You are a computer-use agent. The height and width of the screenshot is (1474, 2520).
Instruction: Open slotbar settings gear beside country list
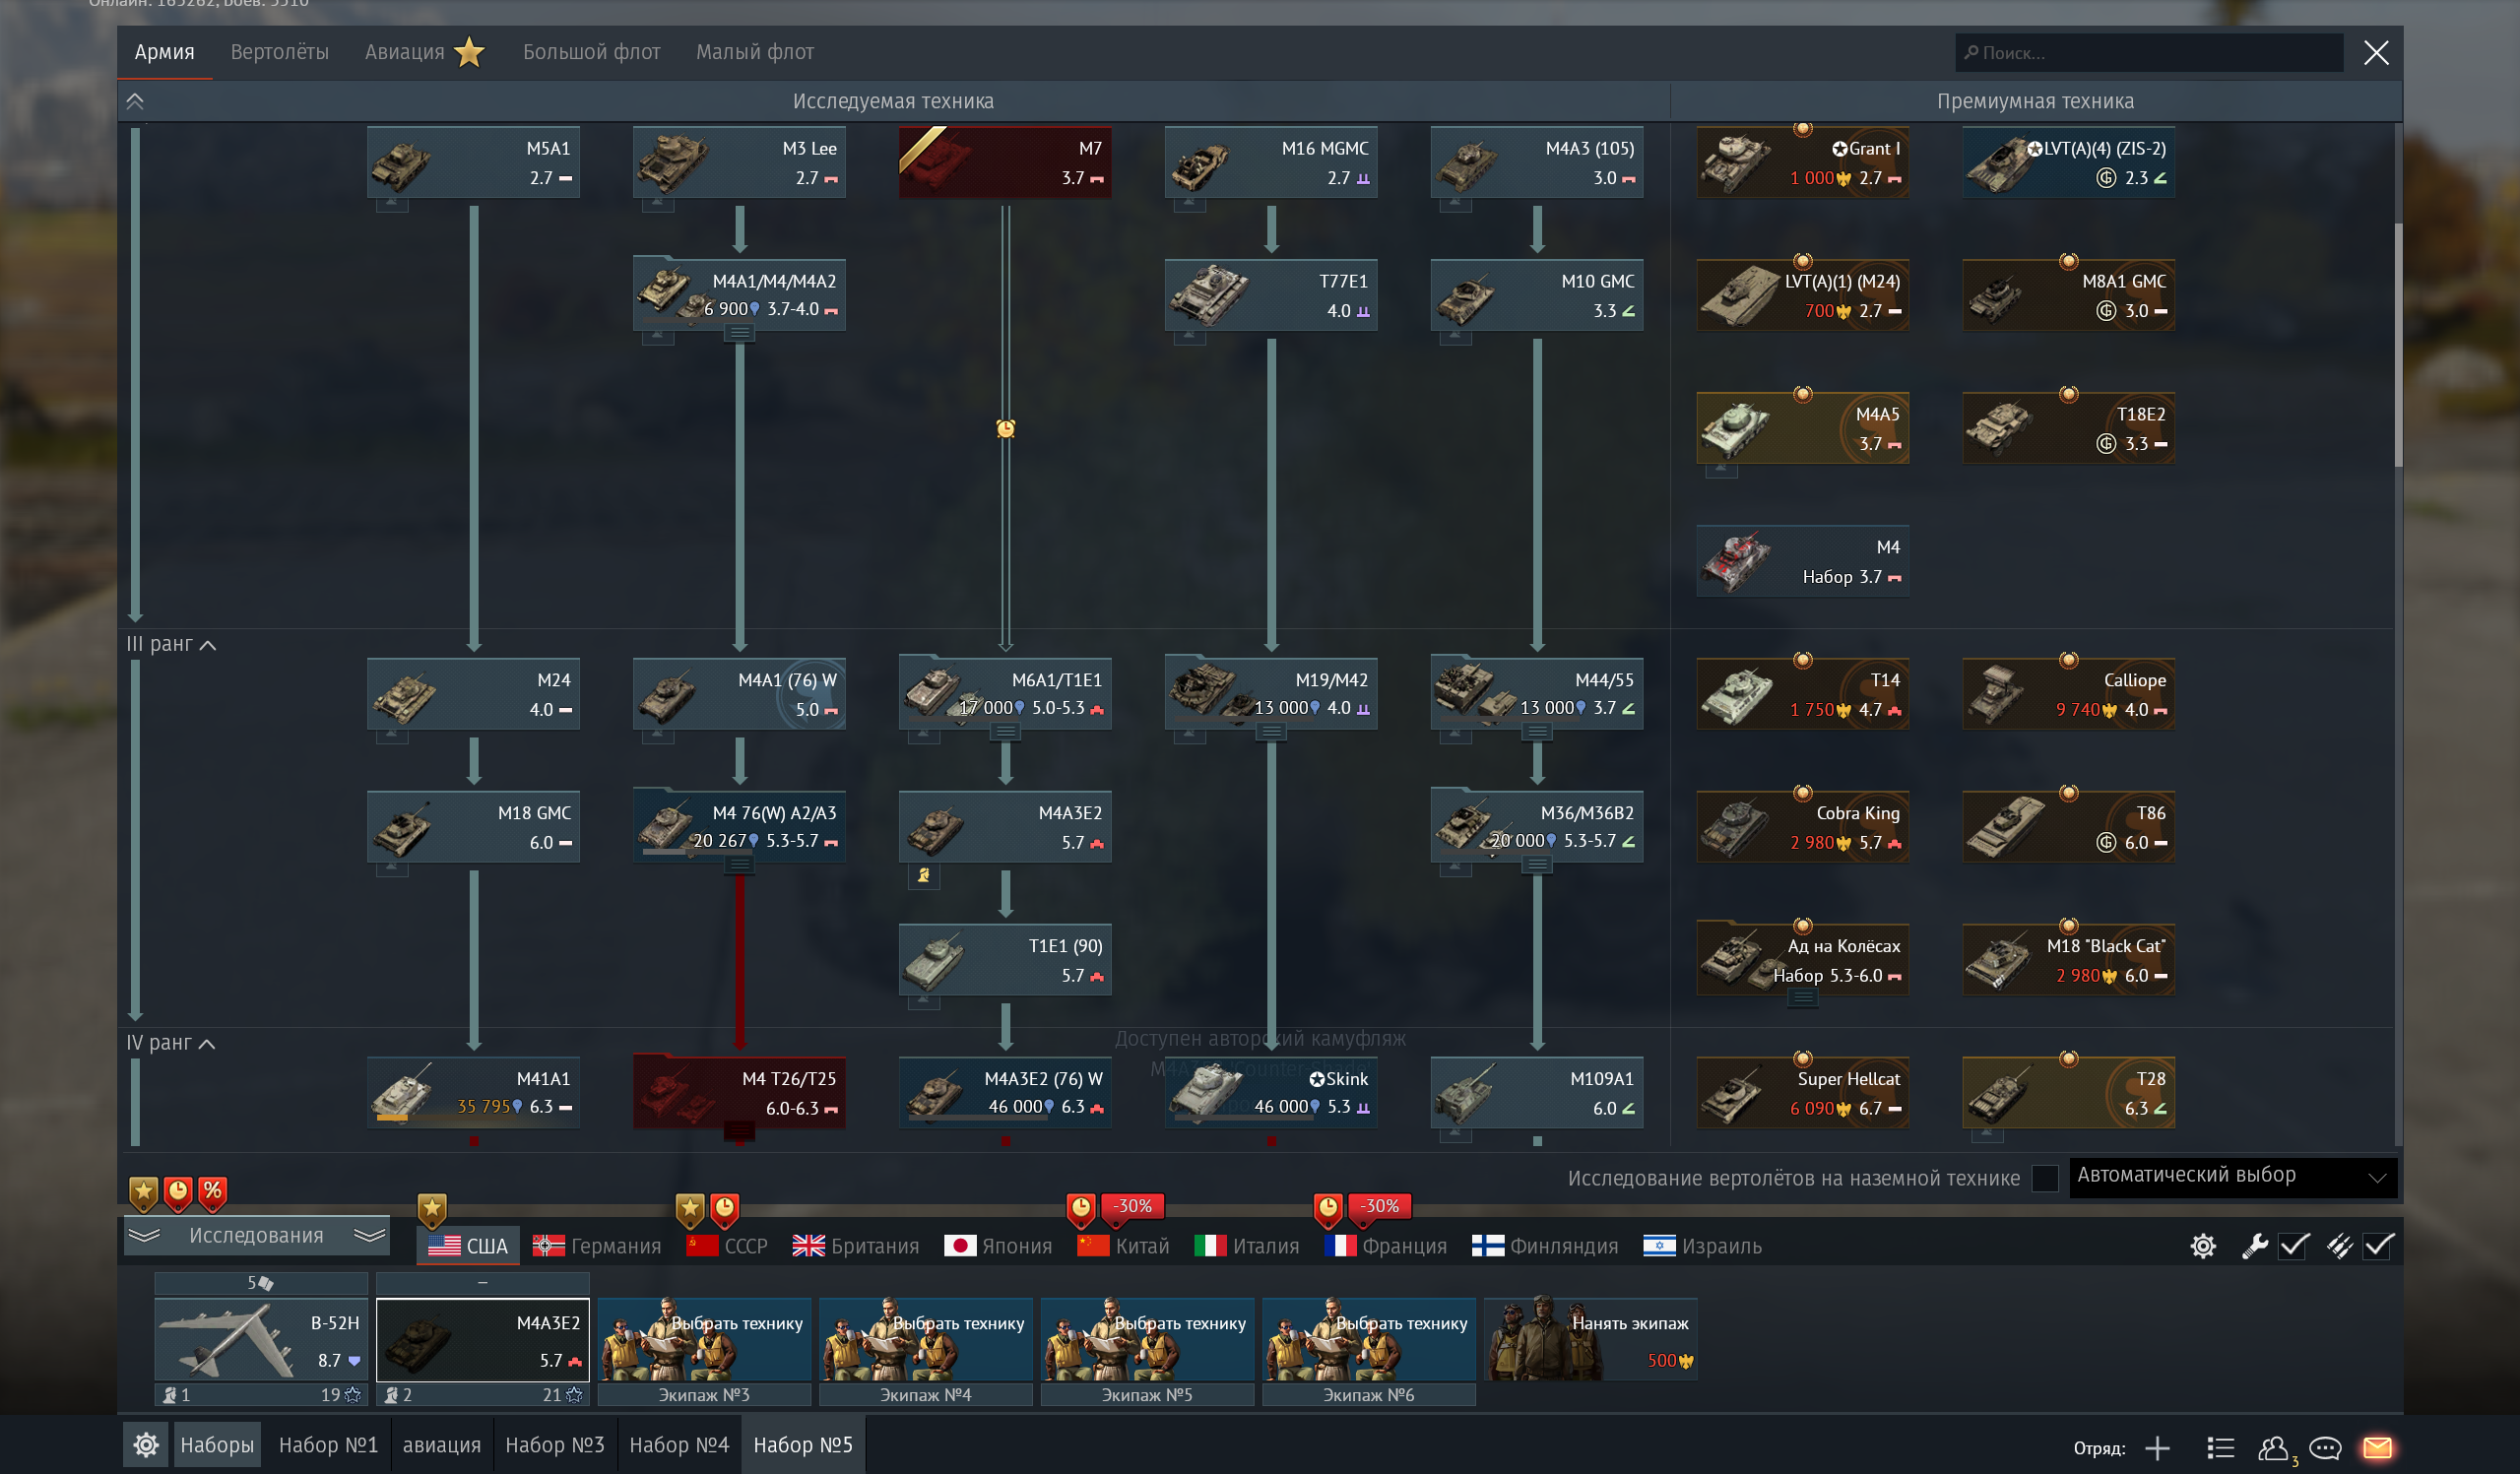(2203, 1245)
